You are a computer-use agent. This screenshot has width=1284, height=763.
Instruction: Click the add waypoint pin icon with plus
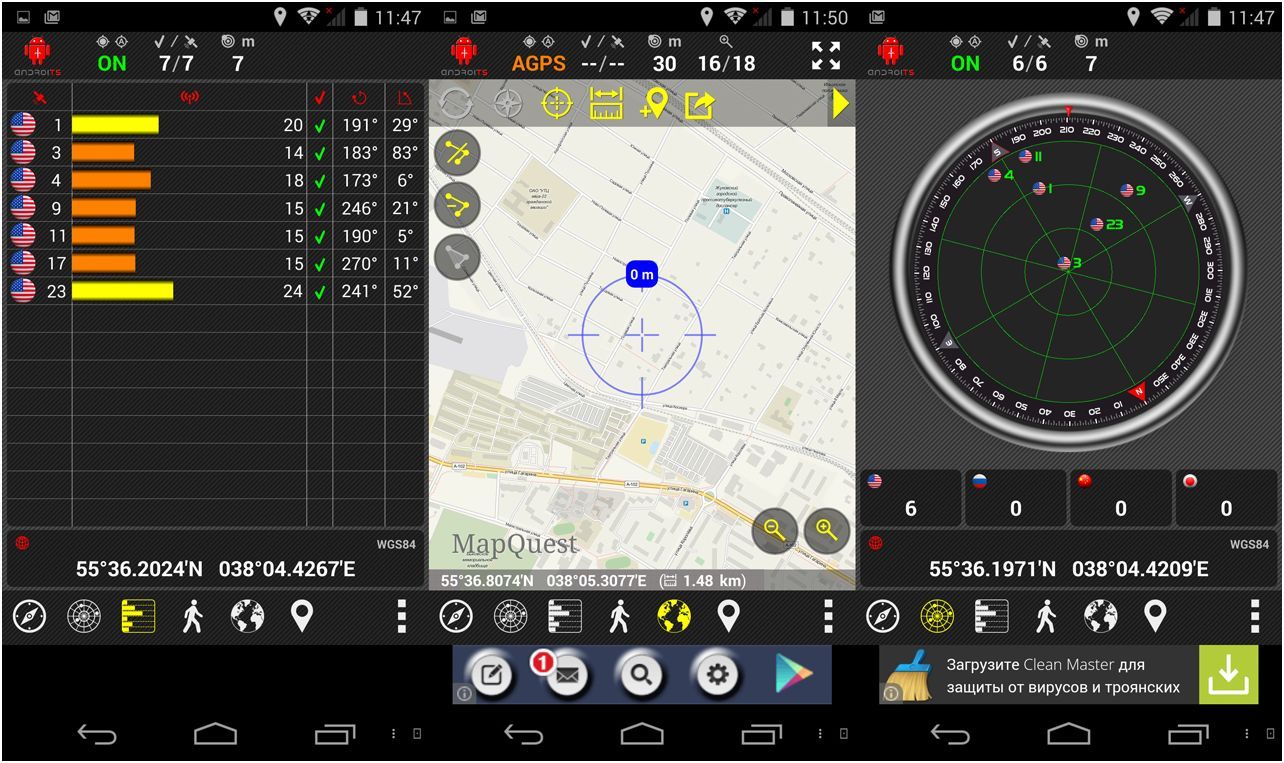click(x=653, y=104)
